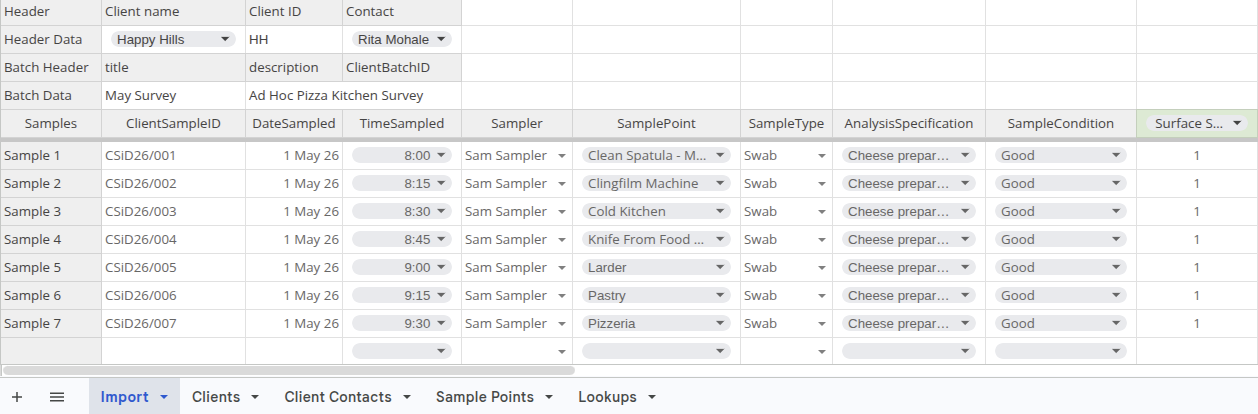Open the Happy Hills client dropdown

[x=225, y=40]
